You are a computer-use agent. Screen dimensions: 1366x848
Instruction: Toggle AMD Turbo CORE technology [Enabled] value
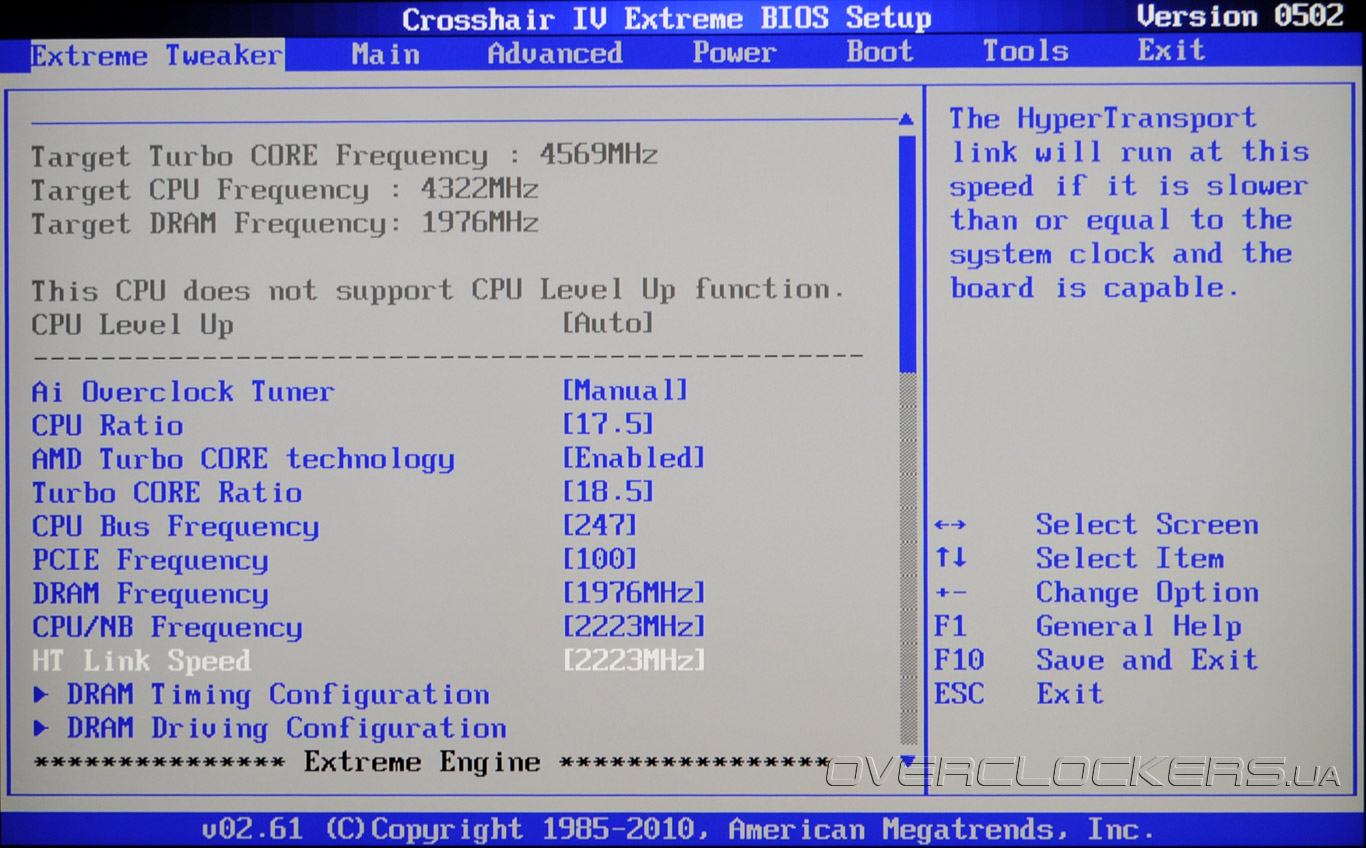click(x=633, y=458)
